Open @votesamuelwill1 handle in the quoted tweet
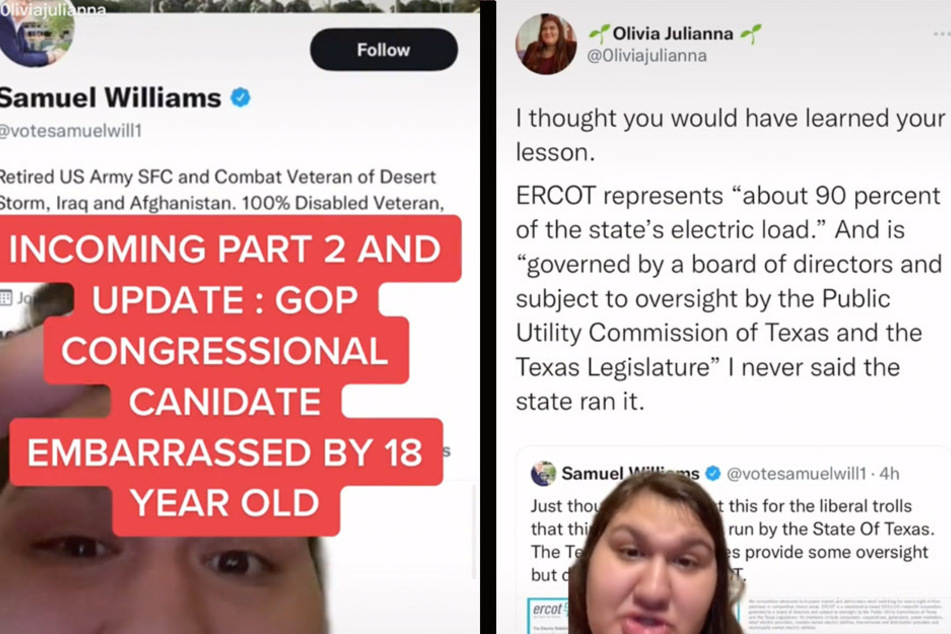 tap(796, 473)
